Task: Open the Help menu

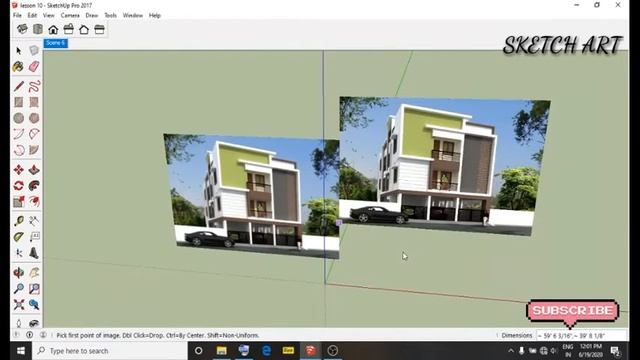Action: pos(155,15)
